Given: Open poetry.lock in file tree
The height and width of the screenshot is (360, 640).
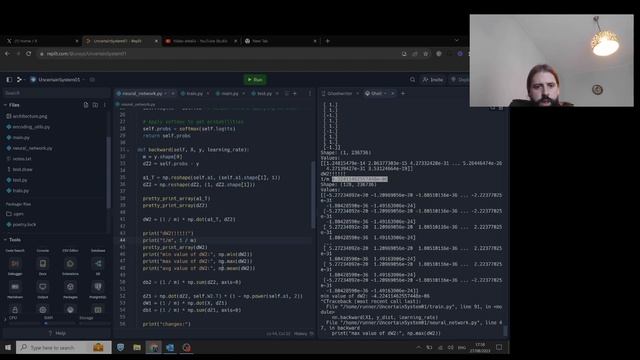Looking at the screenshot, I should pyautogui.click(x=24, y=224).
